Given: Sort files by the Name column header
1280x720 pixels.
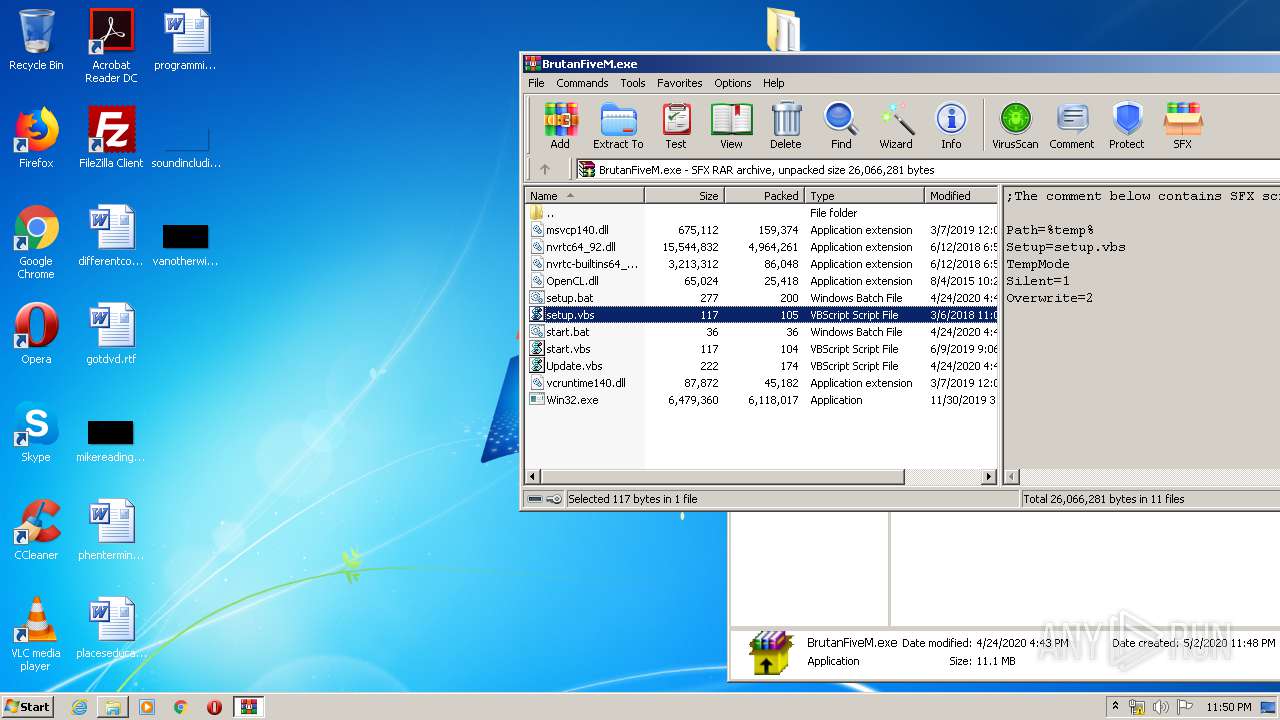Looking at the screenshot, I should pyautogui.click(x=584, y=196).
